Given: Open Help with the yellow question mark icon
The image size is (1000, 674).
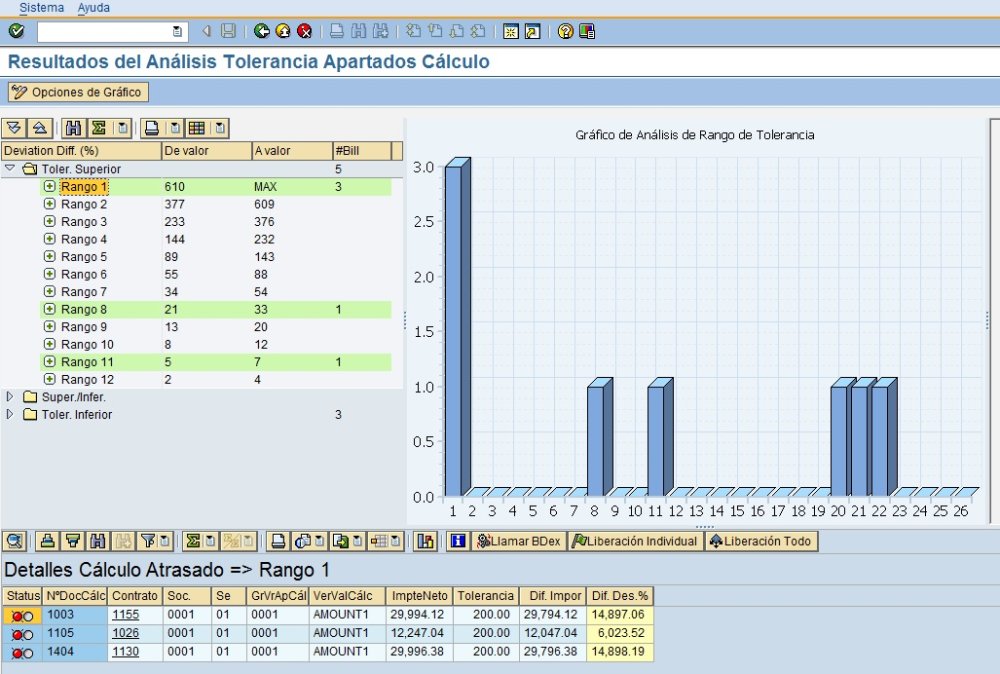Looking at the screenshot, I should pyautogui.click(x=565, y=31).
